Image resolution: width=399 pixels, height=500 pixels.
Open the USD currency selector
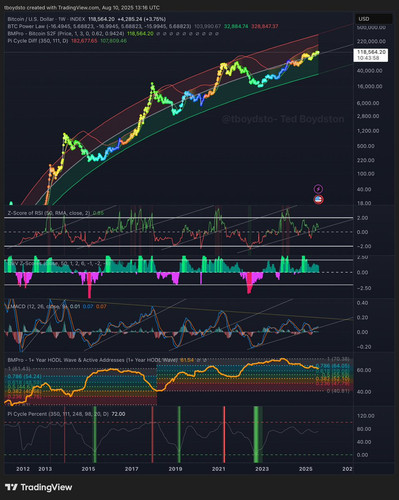pos(374,19)
